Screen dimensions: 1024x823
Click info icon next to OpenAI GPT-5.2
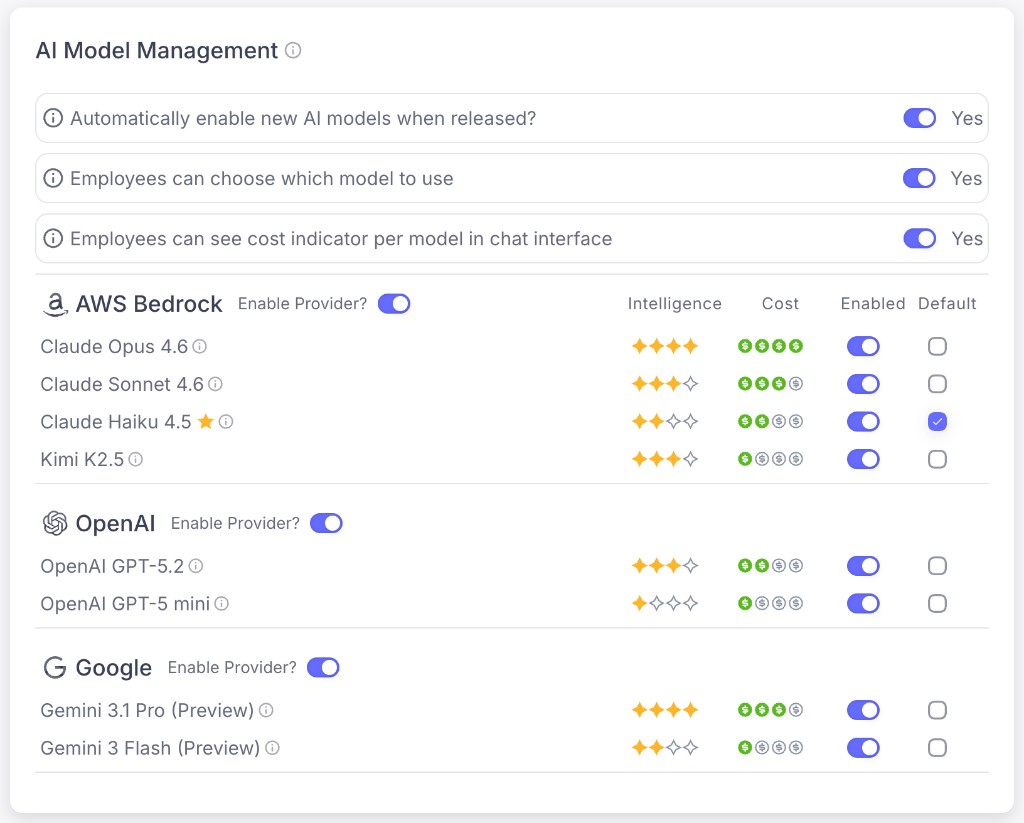click(x=196, y=566)
